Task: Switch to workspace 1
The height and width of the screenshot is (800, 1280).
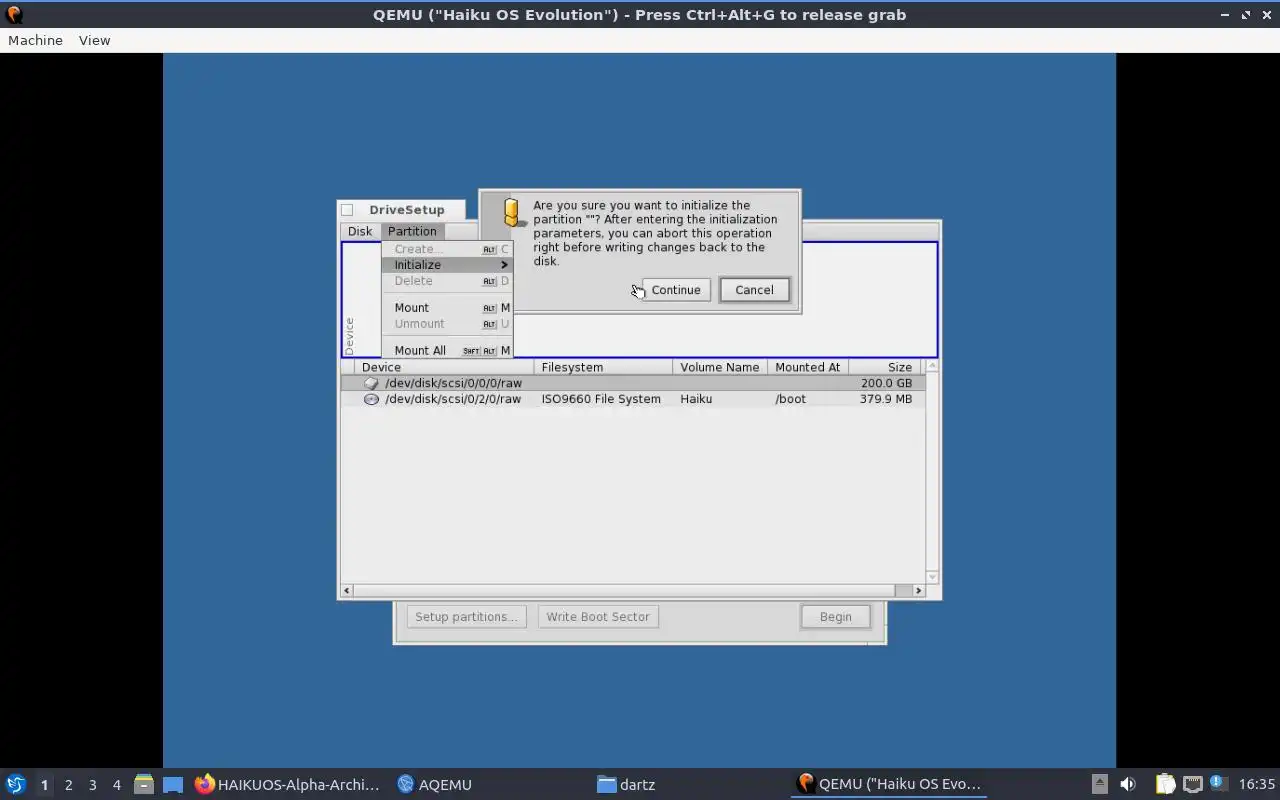Action: coord(44,785)
